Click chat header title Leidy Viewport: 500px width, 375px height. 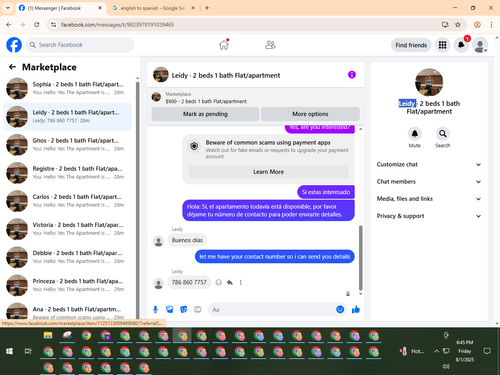coord(226,75)
